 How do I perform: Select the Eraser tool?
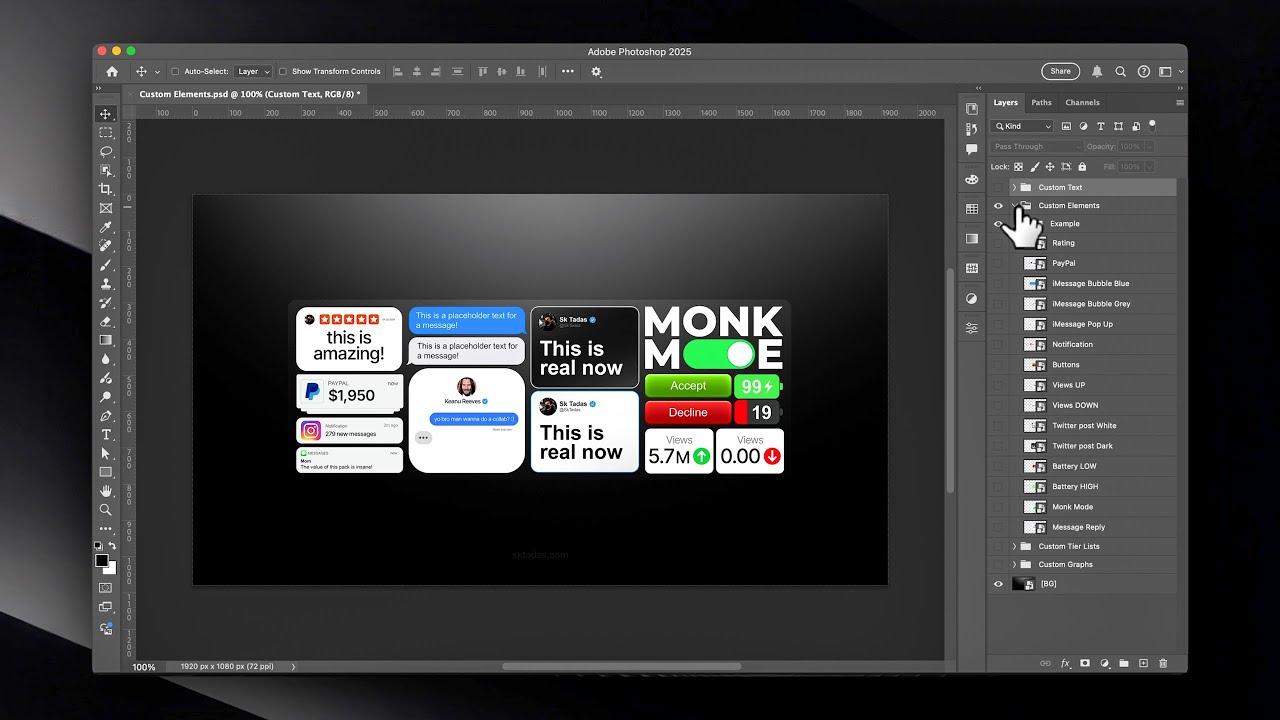click(x=106, y=321)
